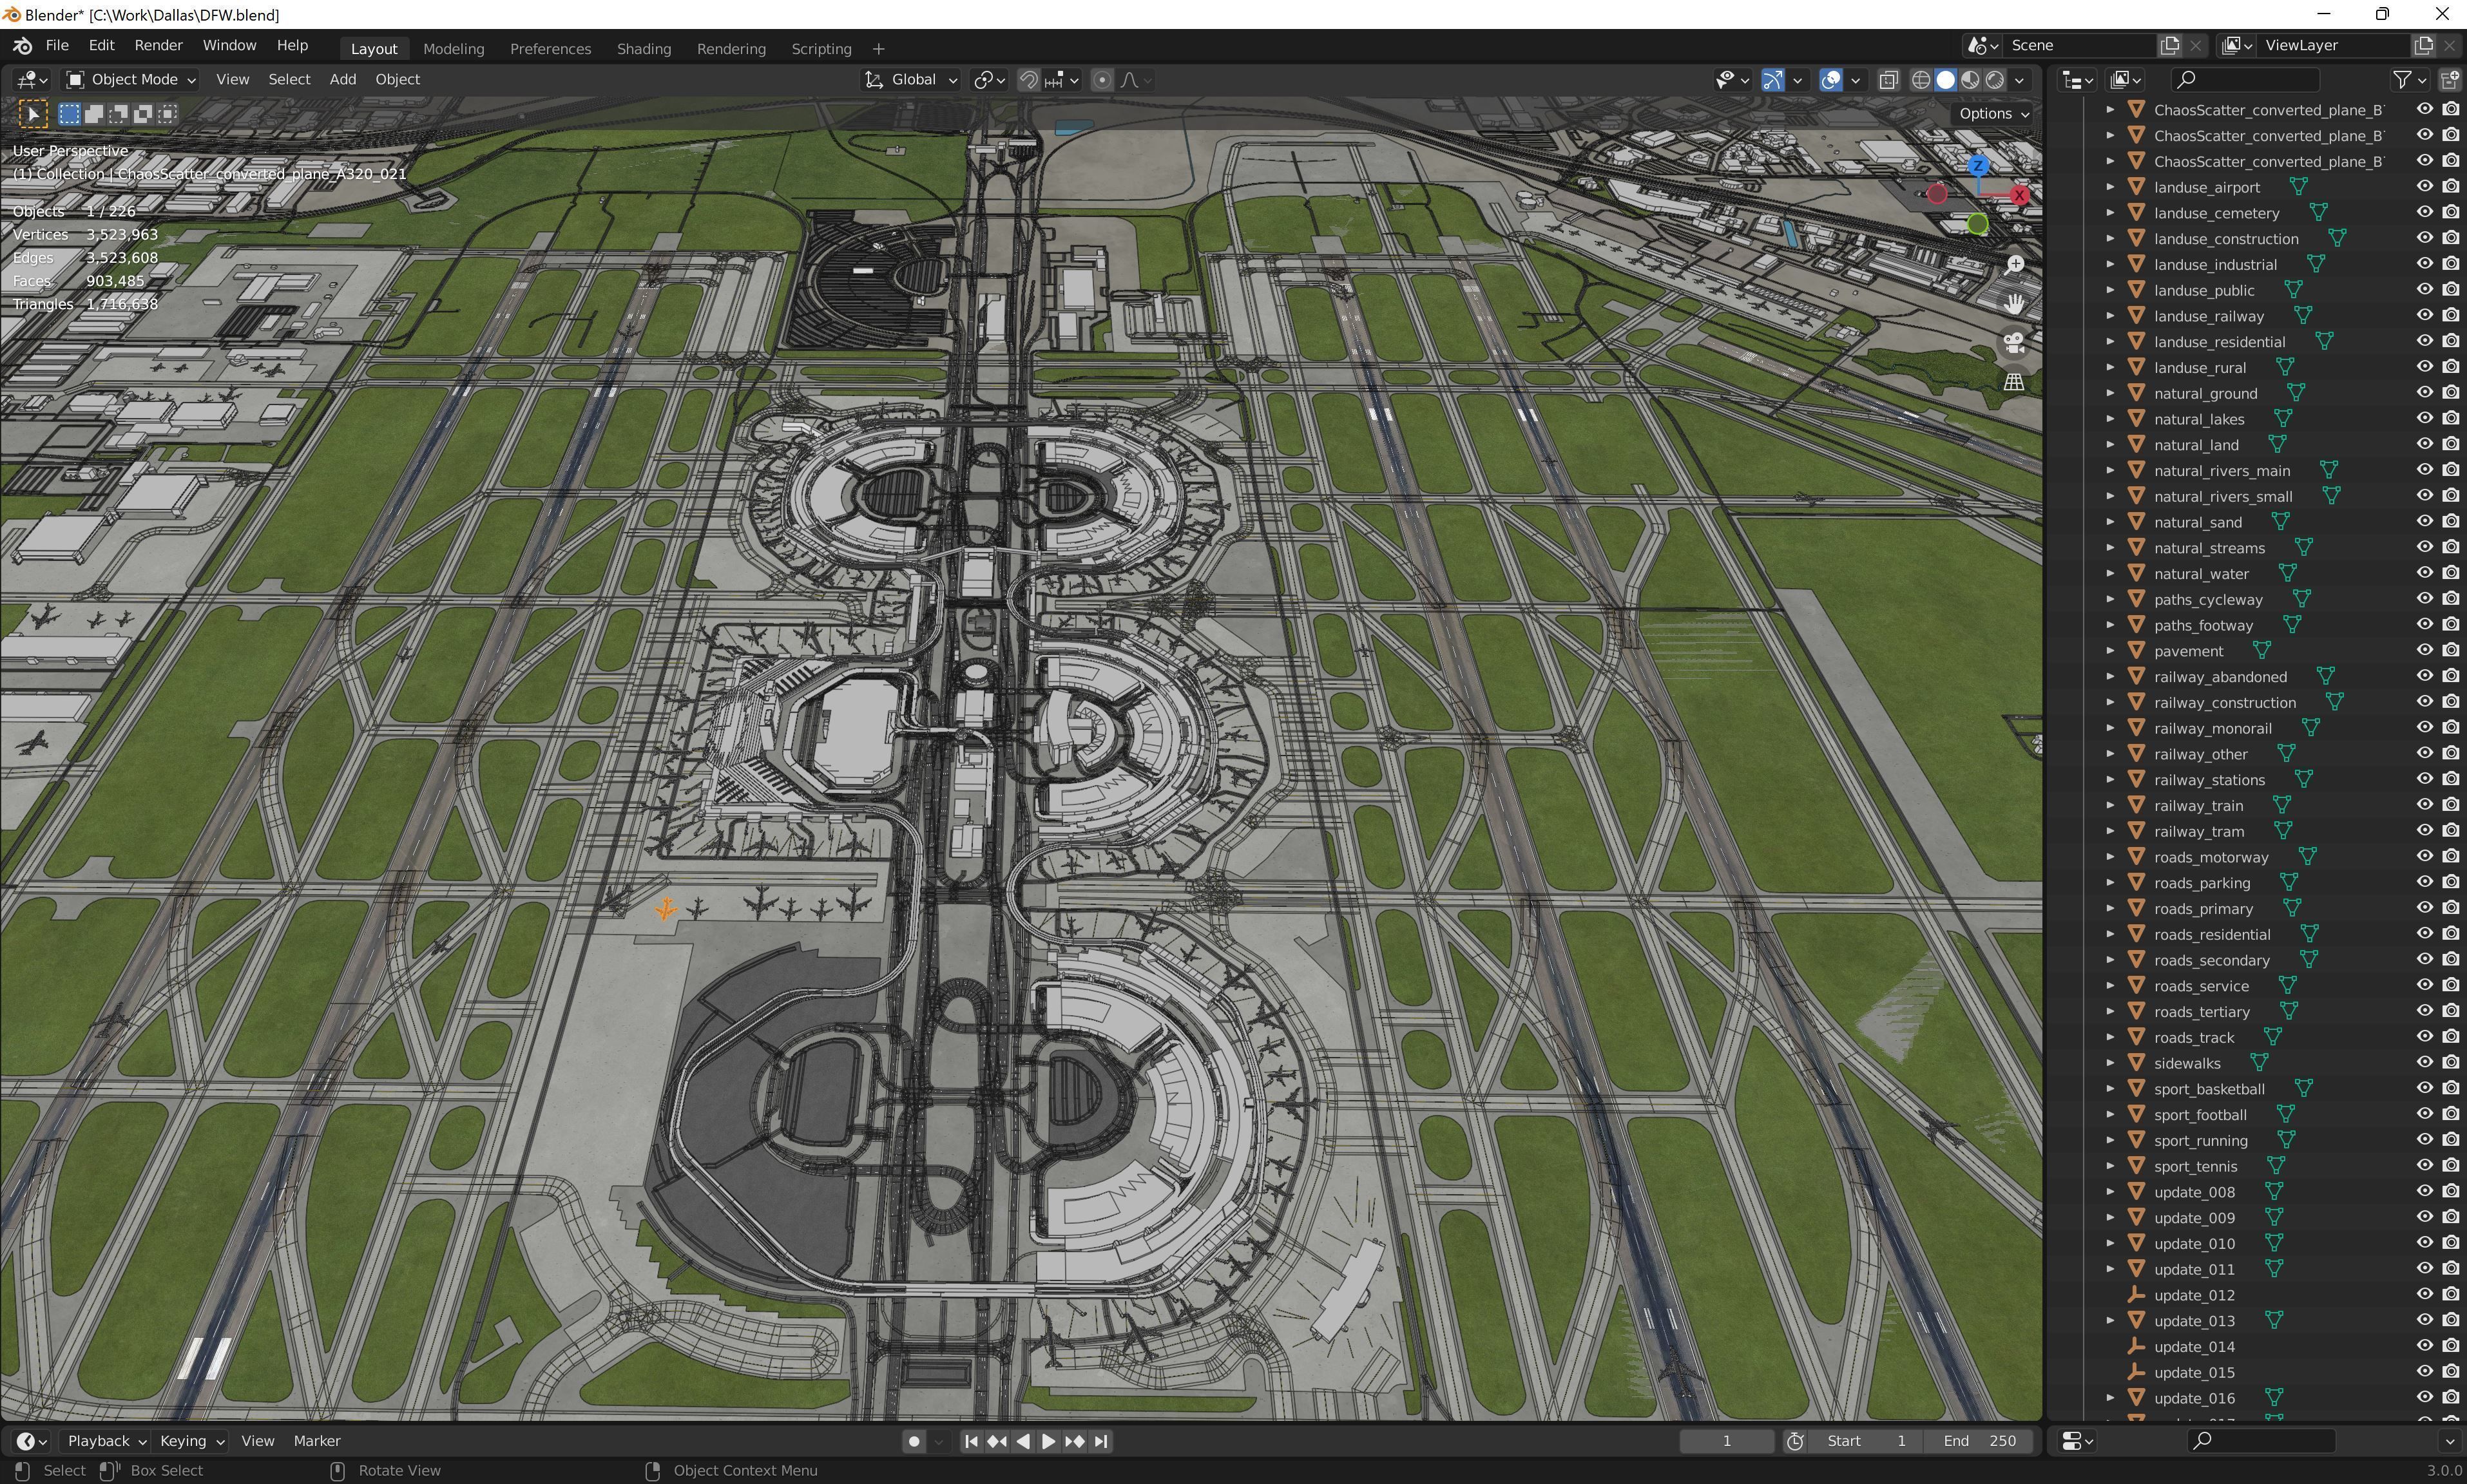
Task: Click new collection icon in outliner
Action: point(2450,80)
